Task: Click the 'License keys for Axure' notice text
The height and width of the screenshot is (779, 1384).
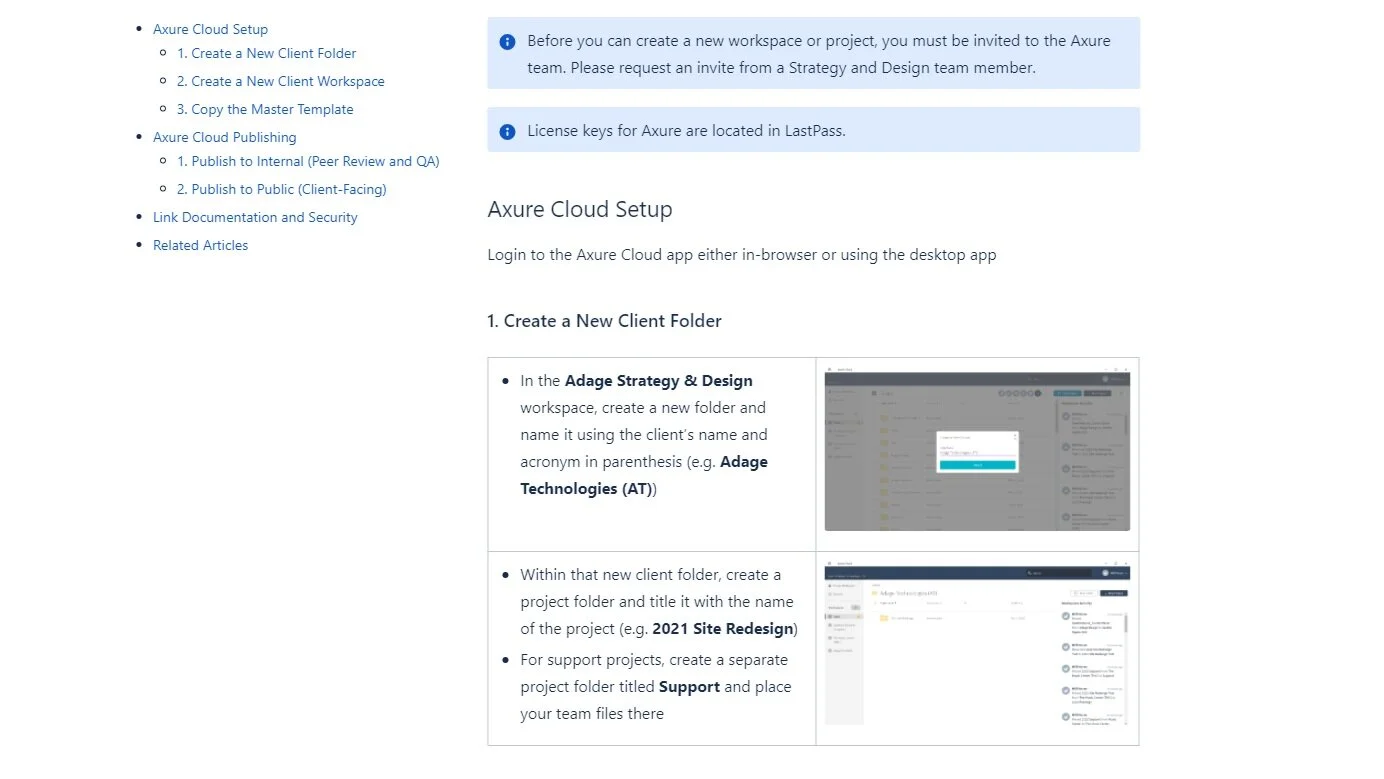Action: click(x=686, y=131)
